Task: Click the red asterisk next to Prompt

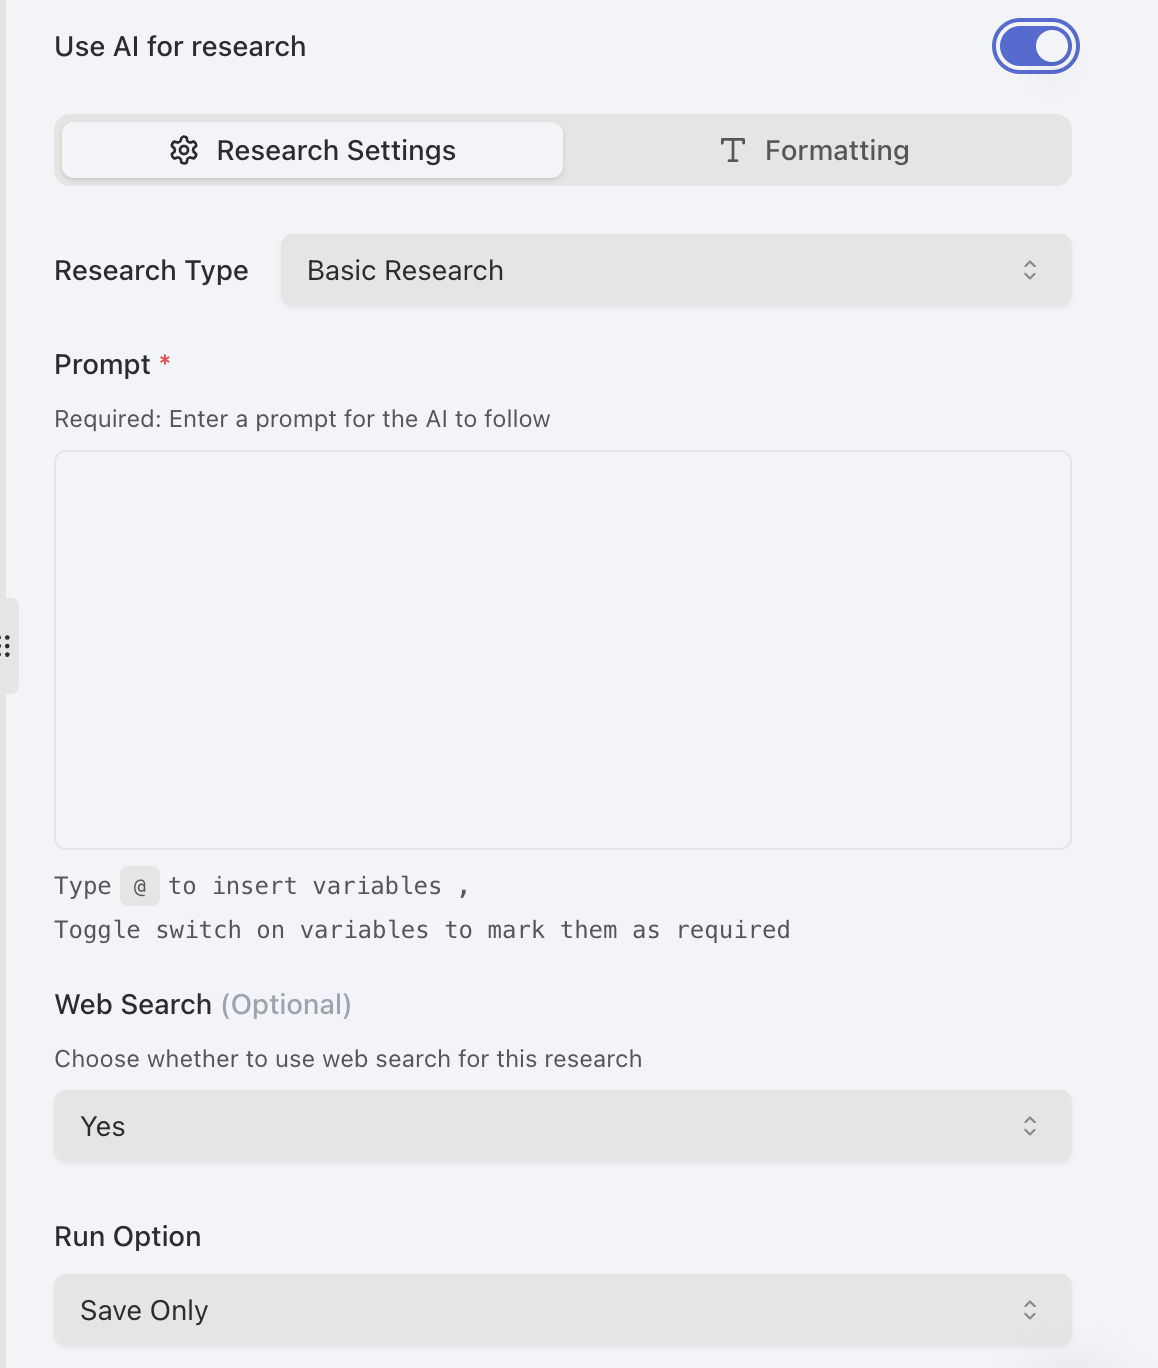Action: 165,358
